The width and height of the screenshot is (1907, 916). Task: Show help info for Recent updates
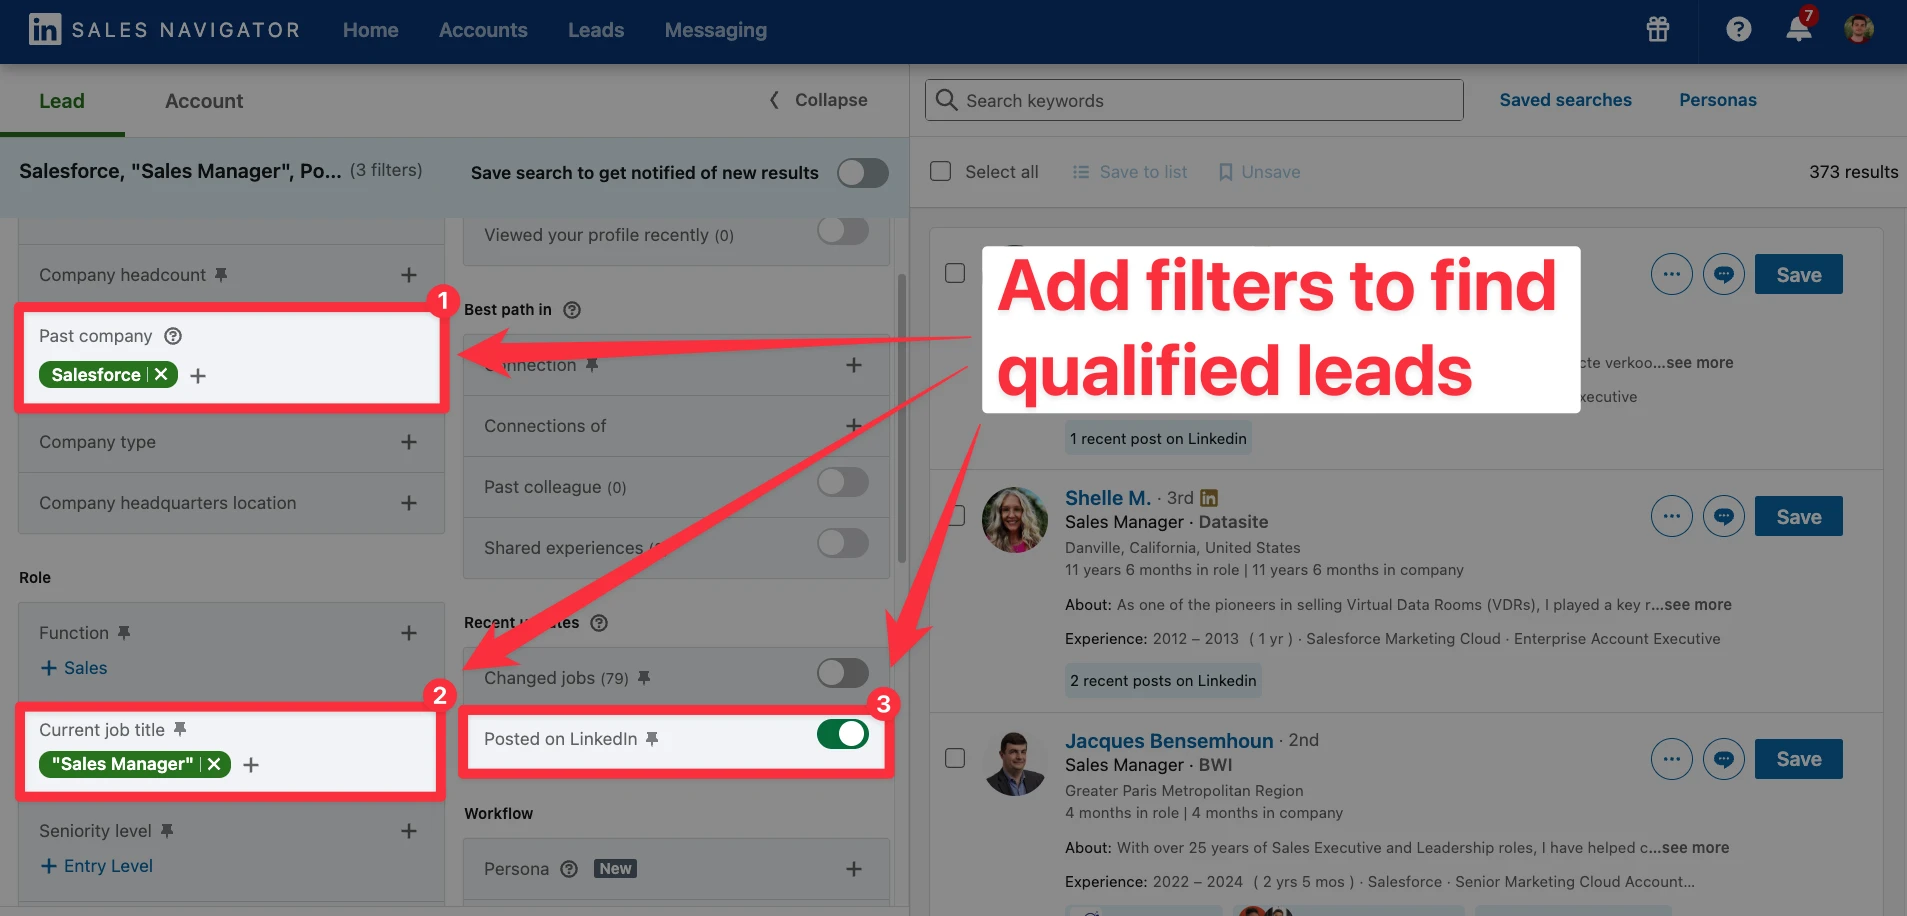point(599,623)
